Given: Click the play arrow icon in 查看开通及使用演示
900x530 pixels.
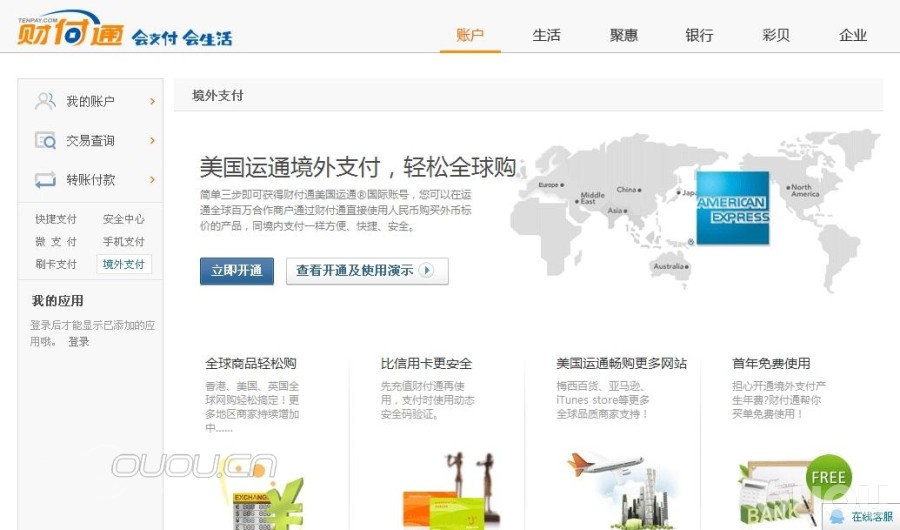Looking at the screenshot, I should [426, 270].
